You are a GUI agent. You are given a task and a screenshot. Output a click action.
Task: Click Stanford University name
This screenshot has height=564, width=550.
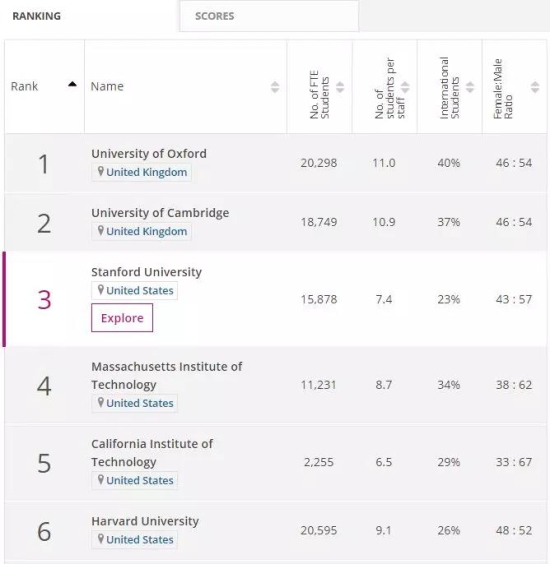pos(146,272)
